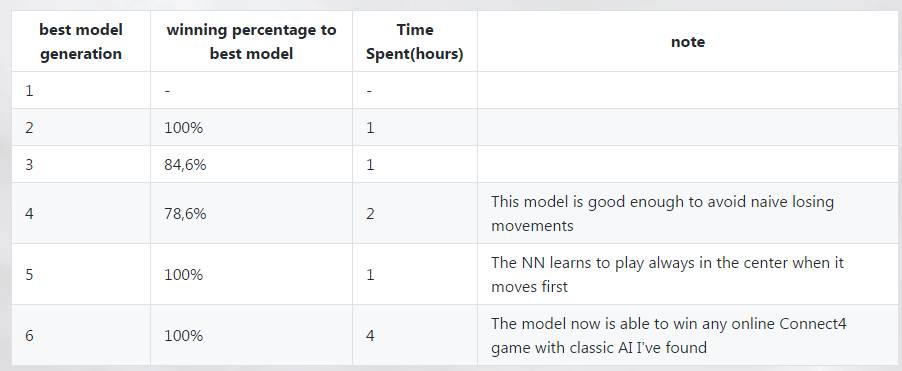Viewport: 902px width, 371px height.
Task: Select the 100% cell in generation 5 row
Action: (x=251, y=274)
